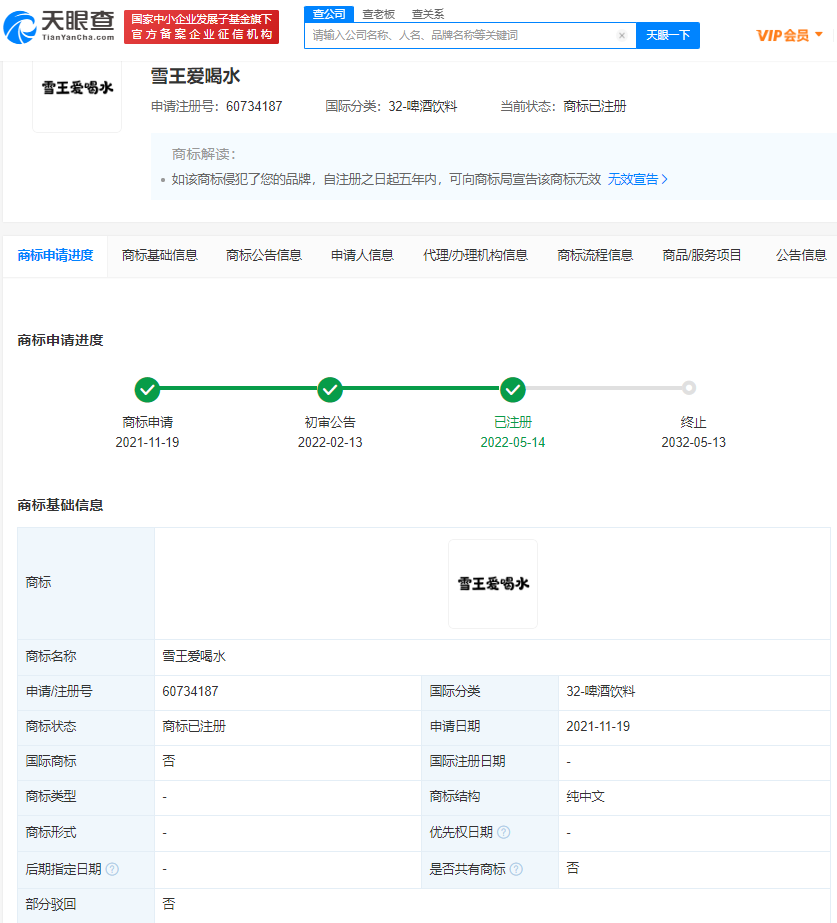Expand the 无效宣告 link arrow
Viewport: 837px width, 923px height.
(664, 180)
